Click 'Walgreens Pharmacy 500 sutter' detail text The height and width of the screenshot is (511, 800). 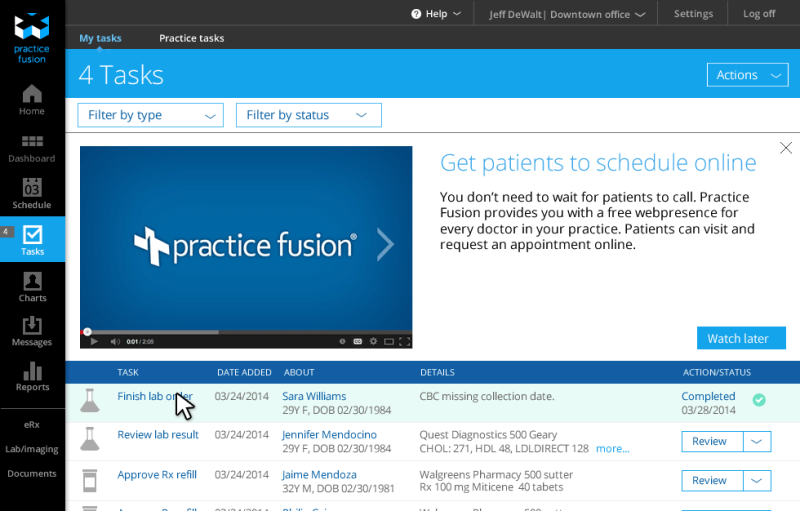pyautogui.click(x=496, y=475)
